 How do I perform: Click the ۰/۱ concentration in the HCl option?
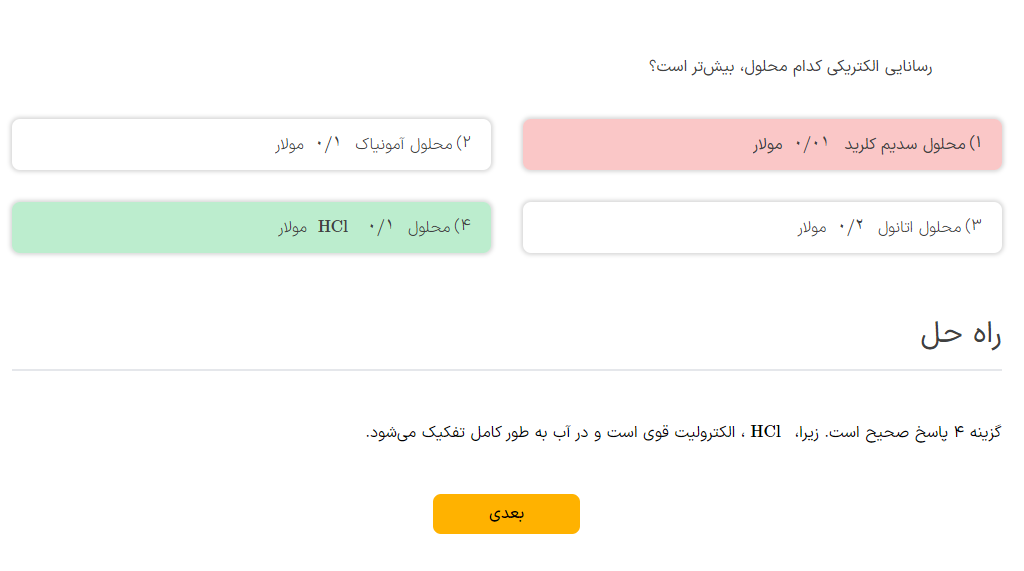point(380,227)
